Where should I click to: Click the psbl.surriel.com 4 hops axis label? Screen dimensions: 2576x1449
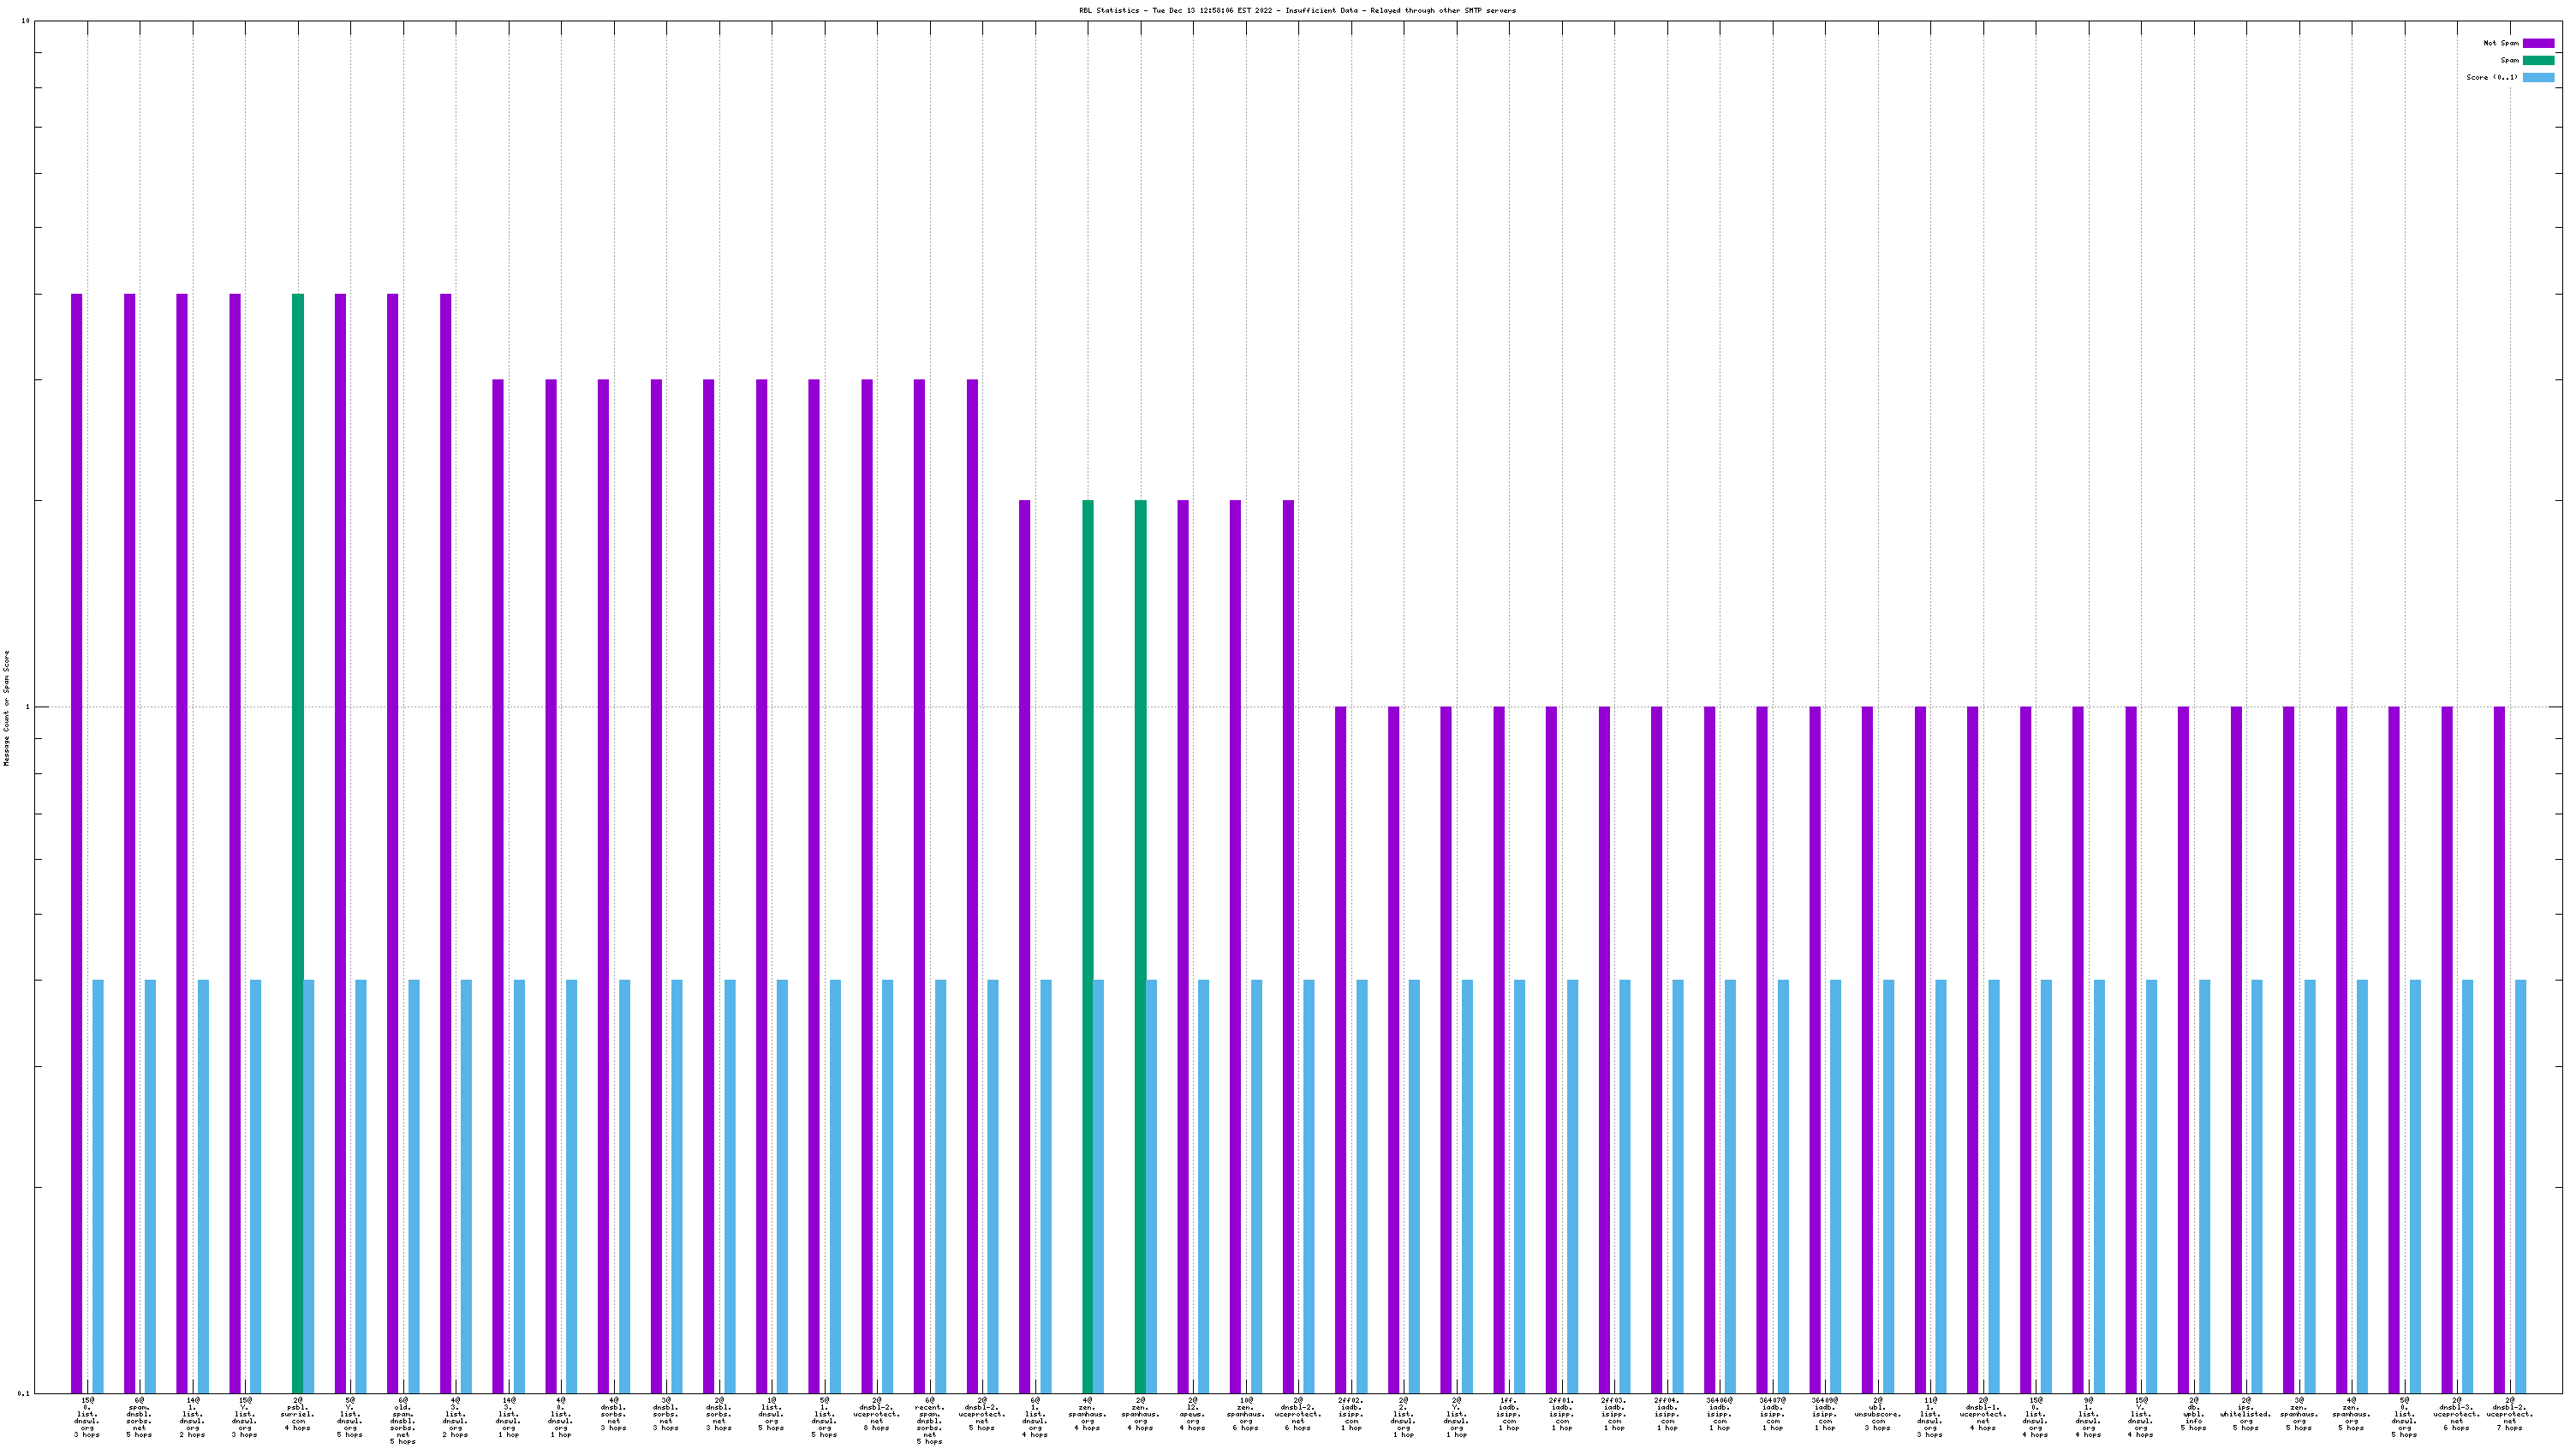click(297, 1414)
